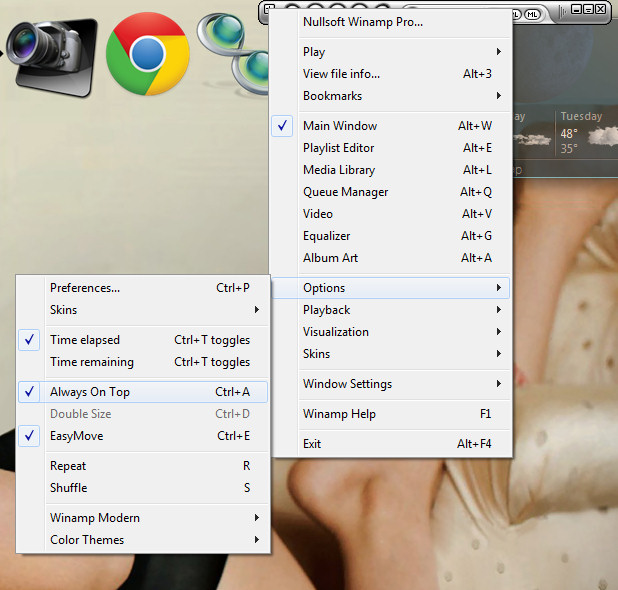Open Winamp Help
Viewport: 618px width, 590px height.
click(390, 414)
